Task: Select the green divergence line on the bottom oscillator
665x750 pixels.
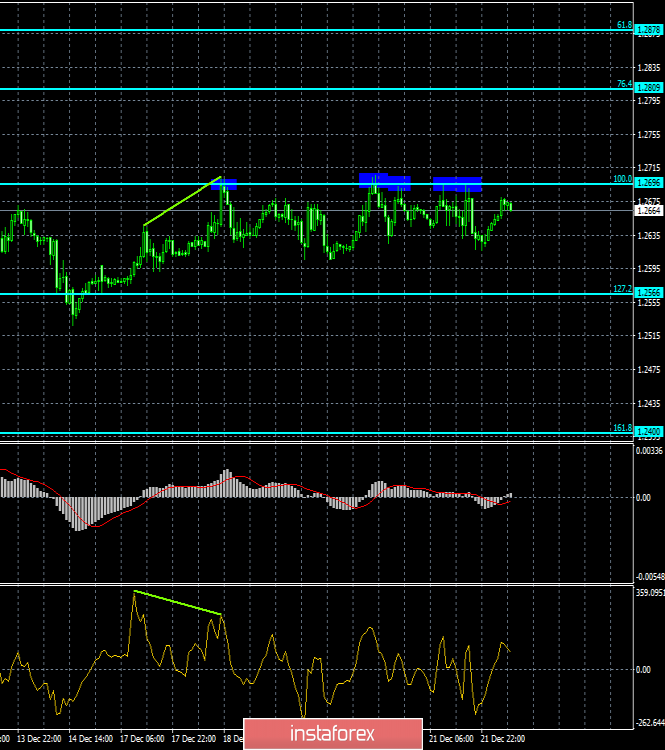Action: point(177,603)
